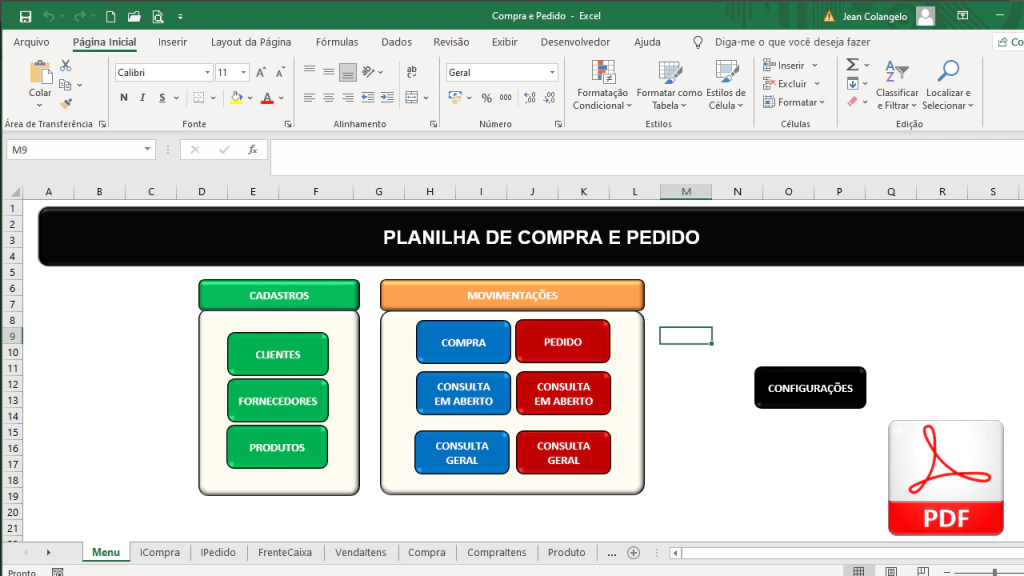Click the Cut scissors icon
Screen dimensions: 1024x576
(66, 65)
